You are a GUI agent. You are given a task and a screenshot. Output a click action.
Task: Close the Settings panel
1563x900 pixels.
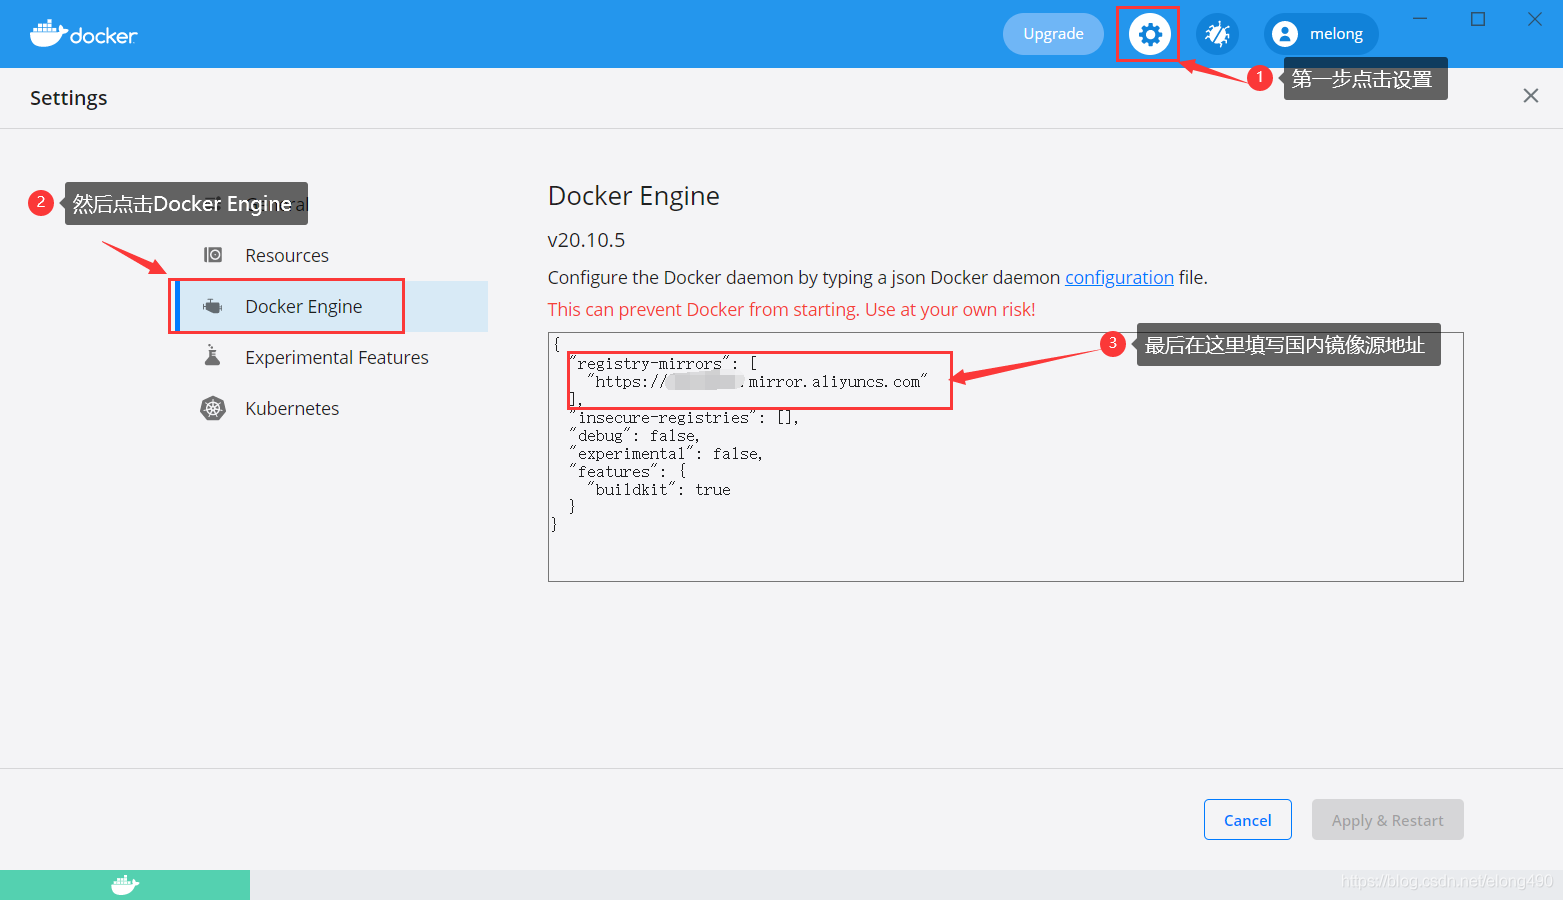(x=1531, y=96)
